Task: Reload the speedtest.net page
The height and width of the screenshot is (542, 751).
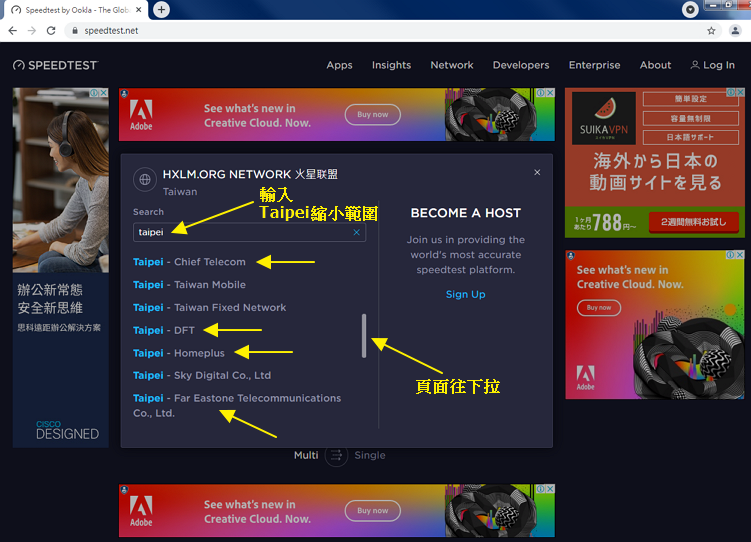Action: [x=51, y=31]
